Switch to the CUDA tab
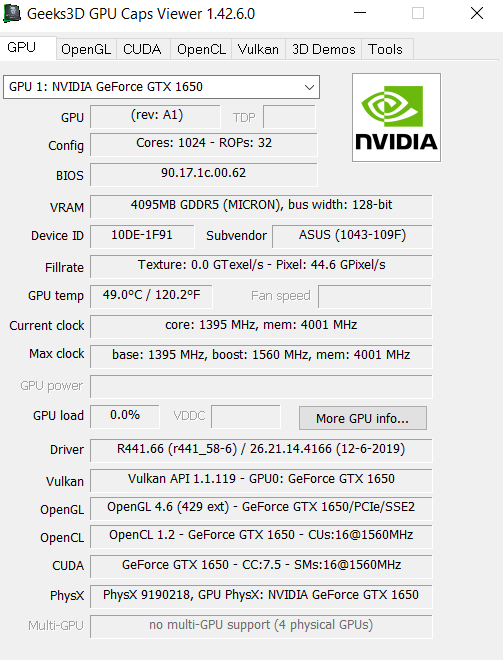The width and height of the screenshot is (503, 660). coord(142,50)
